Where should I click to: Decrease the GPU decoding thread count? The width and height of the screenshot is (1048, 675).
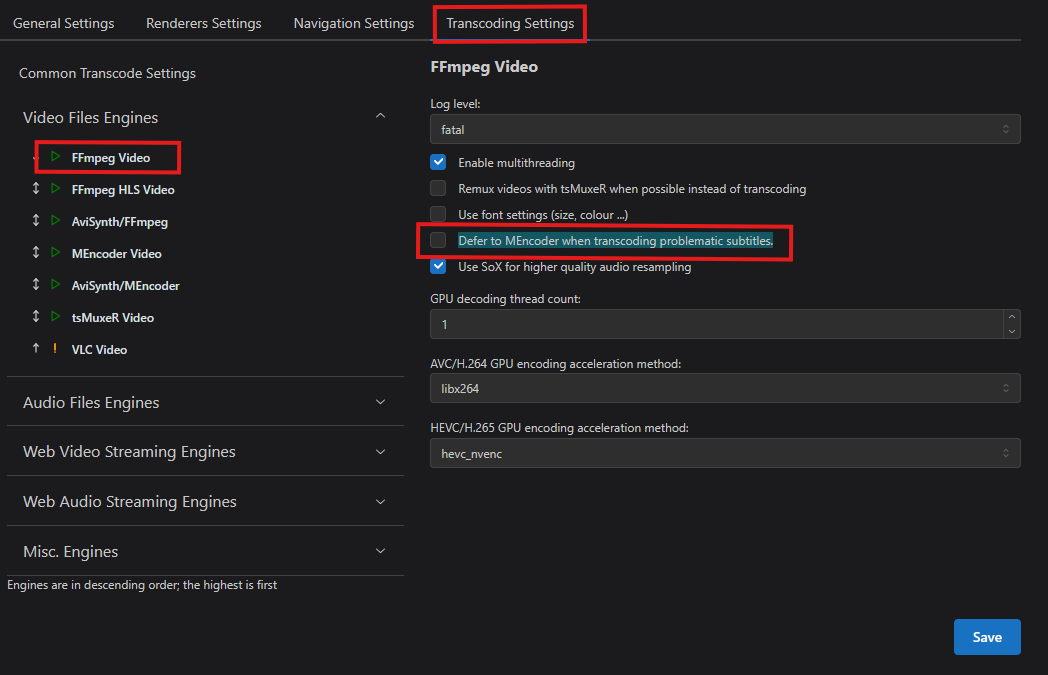pyautogui.click(x=1012, y=331)
